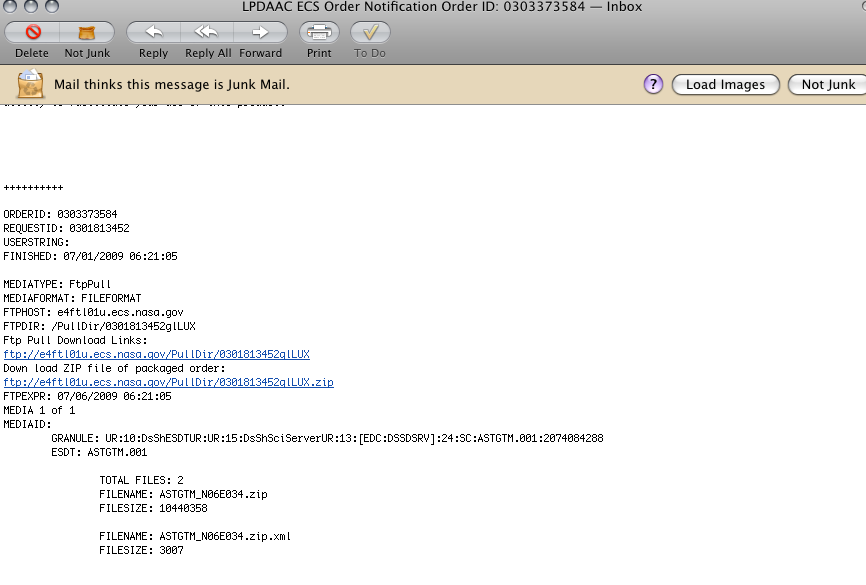The width and height of the screenshot is (866, 585).
Task: Click the ORDERID: 0303373584 line
Action: [60, 214]
